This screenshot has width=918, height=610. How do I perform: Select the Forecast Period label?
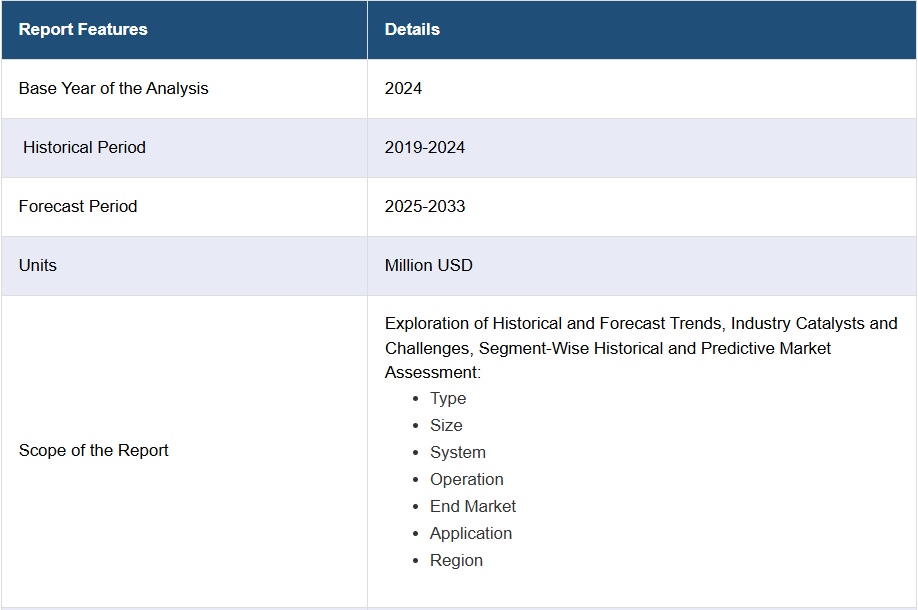78,207
